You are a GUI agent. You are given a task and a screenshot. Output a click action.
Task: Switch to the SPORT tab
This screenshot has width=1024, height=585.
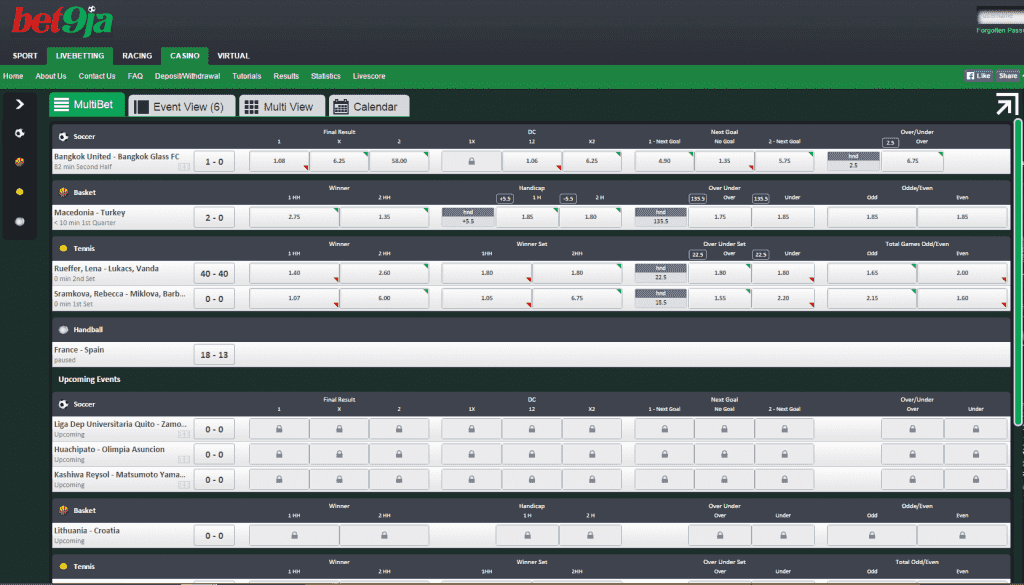point(25,56)
